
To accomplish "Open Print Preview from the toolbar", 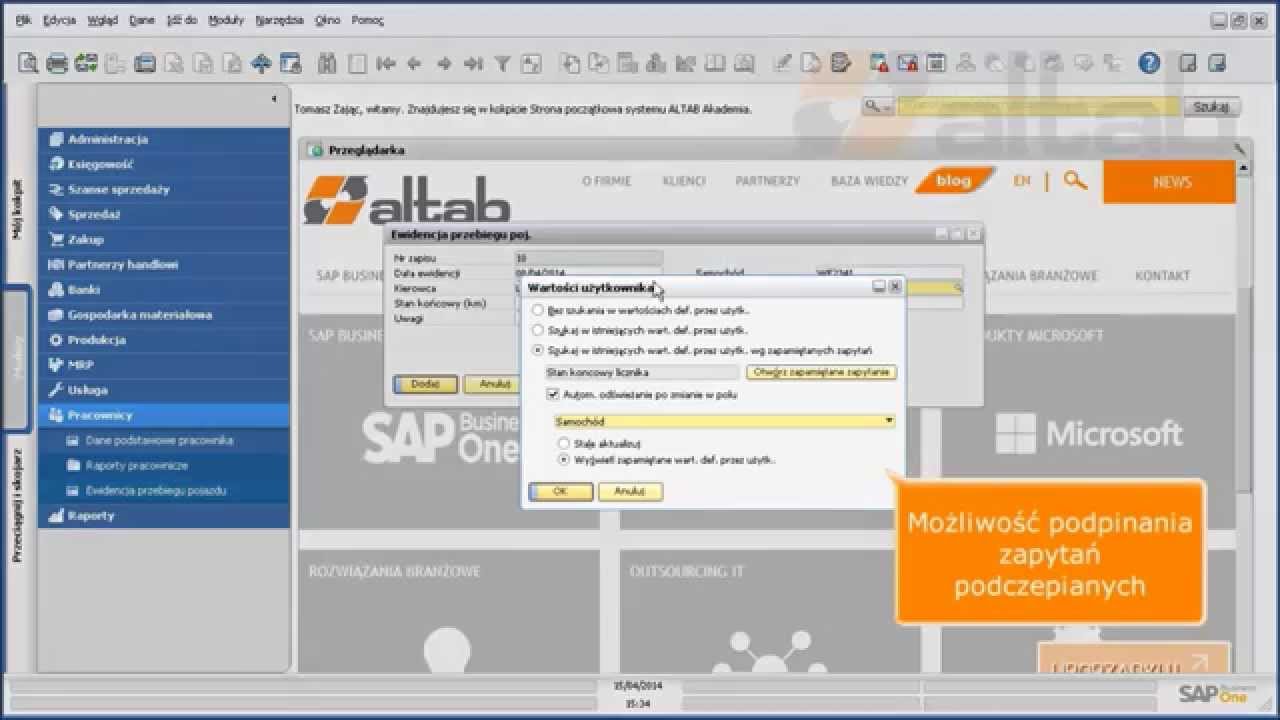I will pyautogui.click(x=28, y=64).
